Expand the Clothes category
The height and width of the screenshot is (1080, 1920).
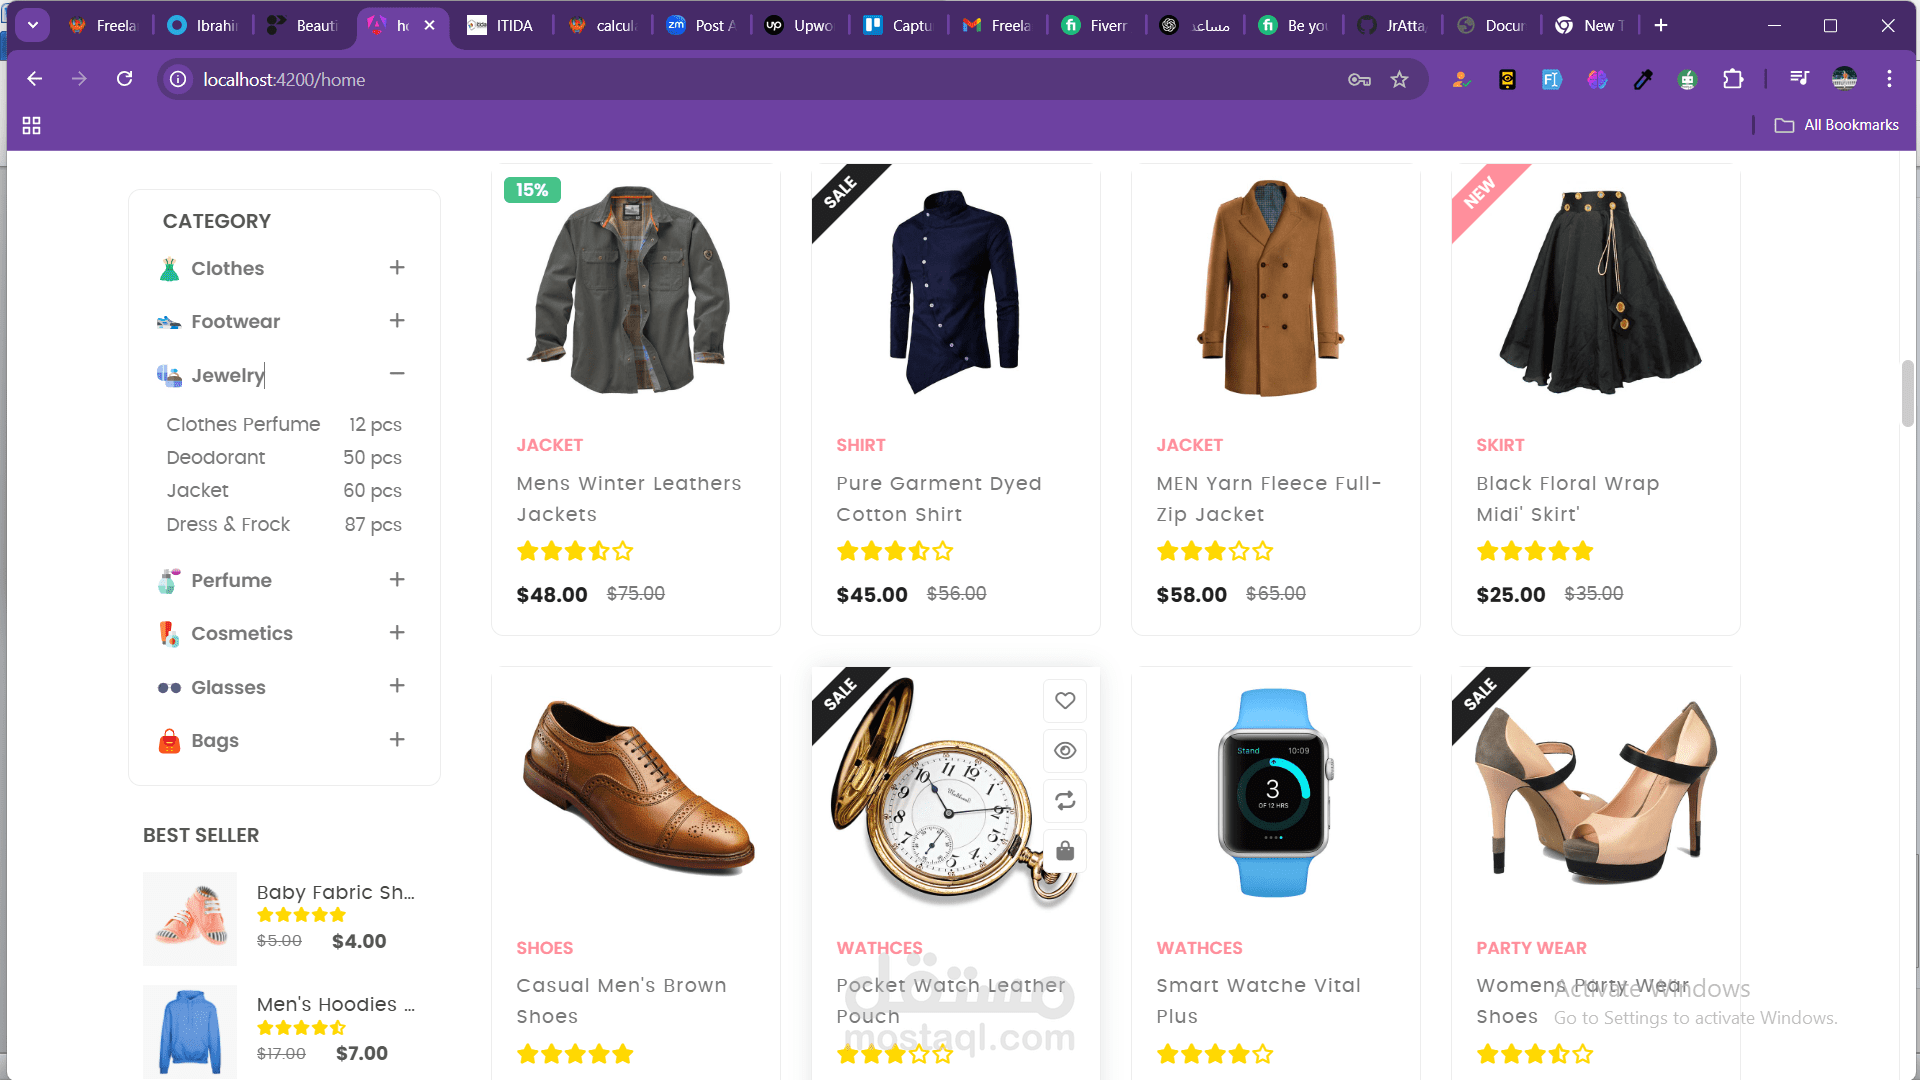click(x=397, y=268)
